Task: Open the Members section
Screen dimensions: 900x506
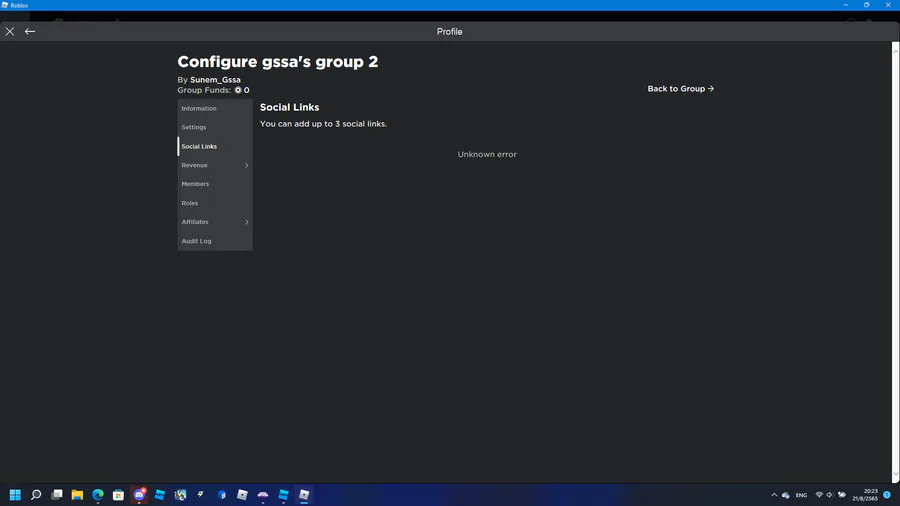Action: point(215,184)
